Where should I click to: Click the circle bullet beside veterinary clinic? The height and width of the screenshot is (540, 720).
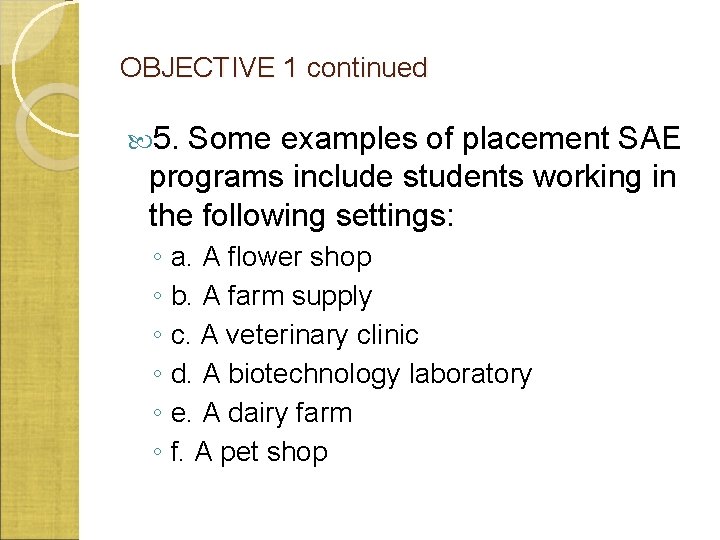[158, 335]
